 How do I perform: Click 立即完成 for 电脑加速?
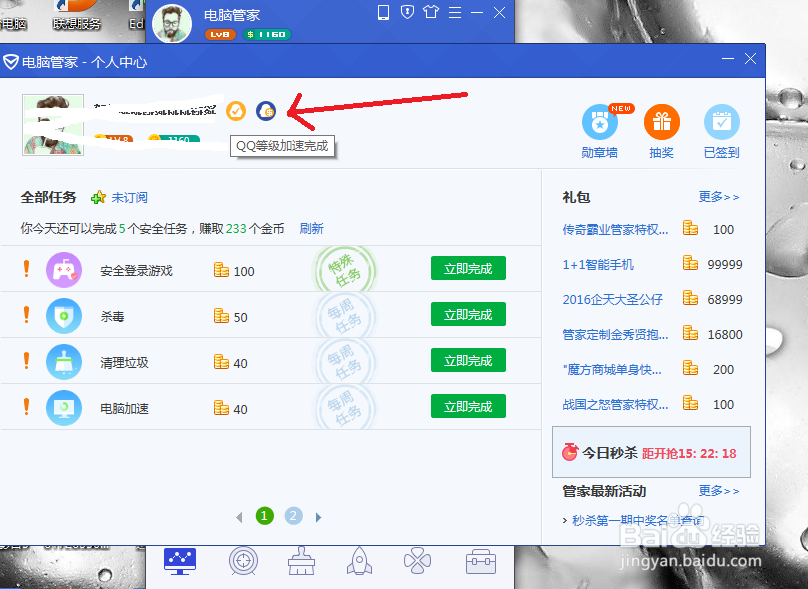pyautogui.click(x=468, y=407)
